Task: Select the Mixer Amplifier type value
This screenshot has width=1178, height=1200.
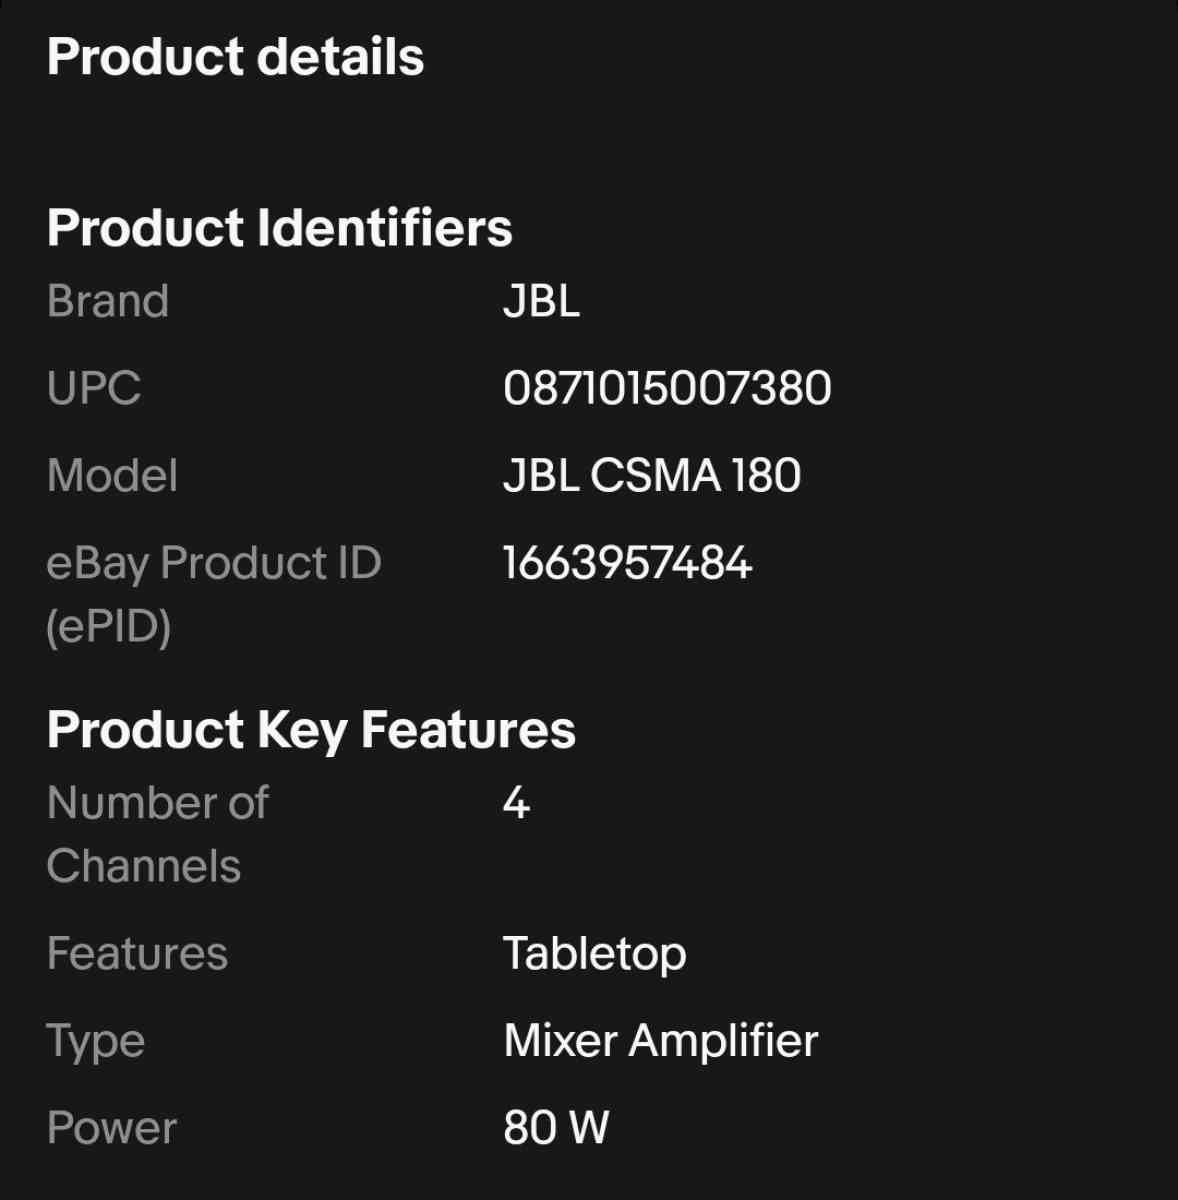Action: point(660,1041)
